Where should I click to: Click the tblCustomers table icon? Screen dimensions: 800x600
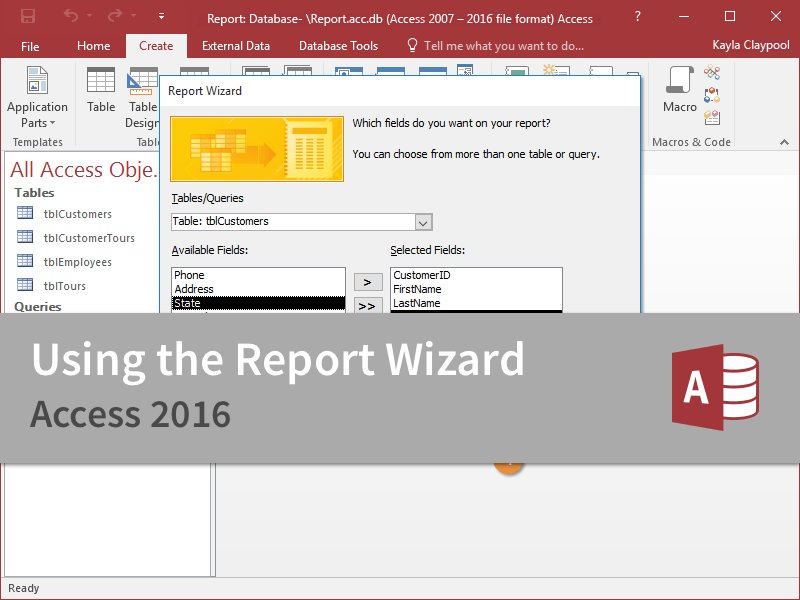(x=25, y=213)
